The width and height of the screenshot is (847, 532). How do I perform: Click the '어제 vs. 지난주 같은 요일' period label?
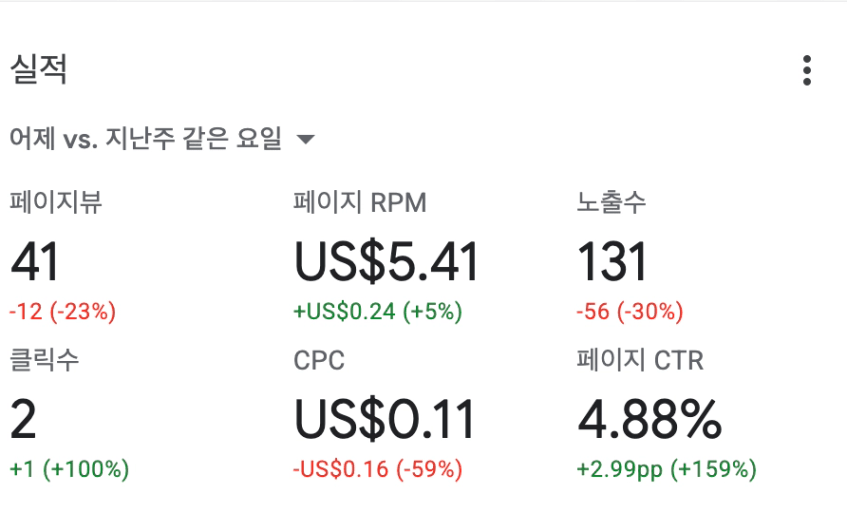[146, 139]
